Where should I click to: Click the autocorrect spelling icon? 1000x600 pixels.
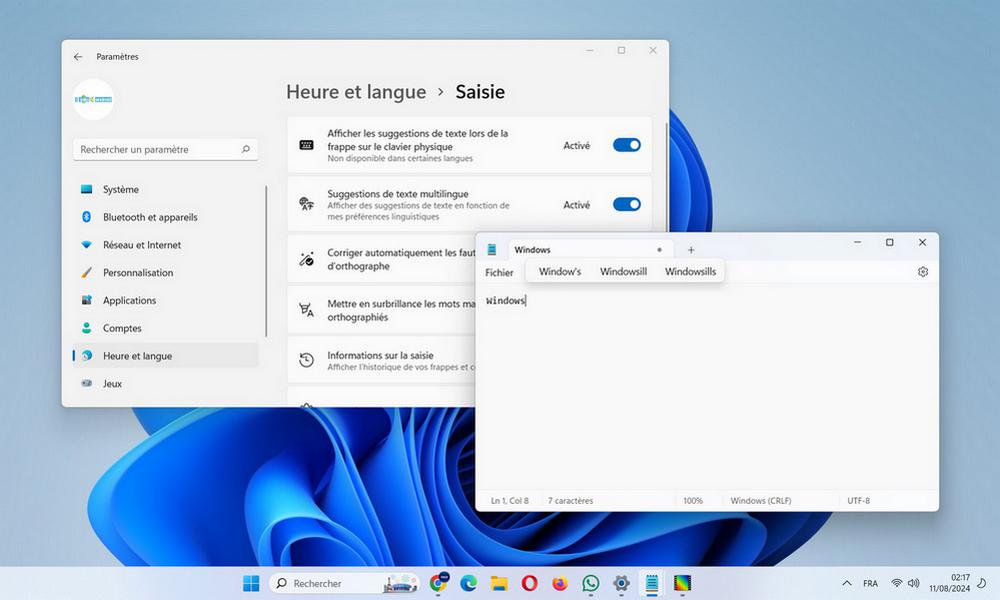(x=306, y=259)
